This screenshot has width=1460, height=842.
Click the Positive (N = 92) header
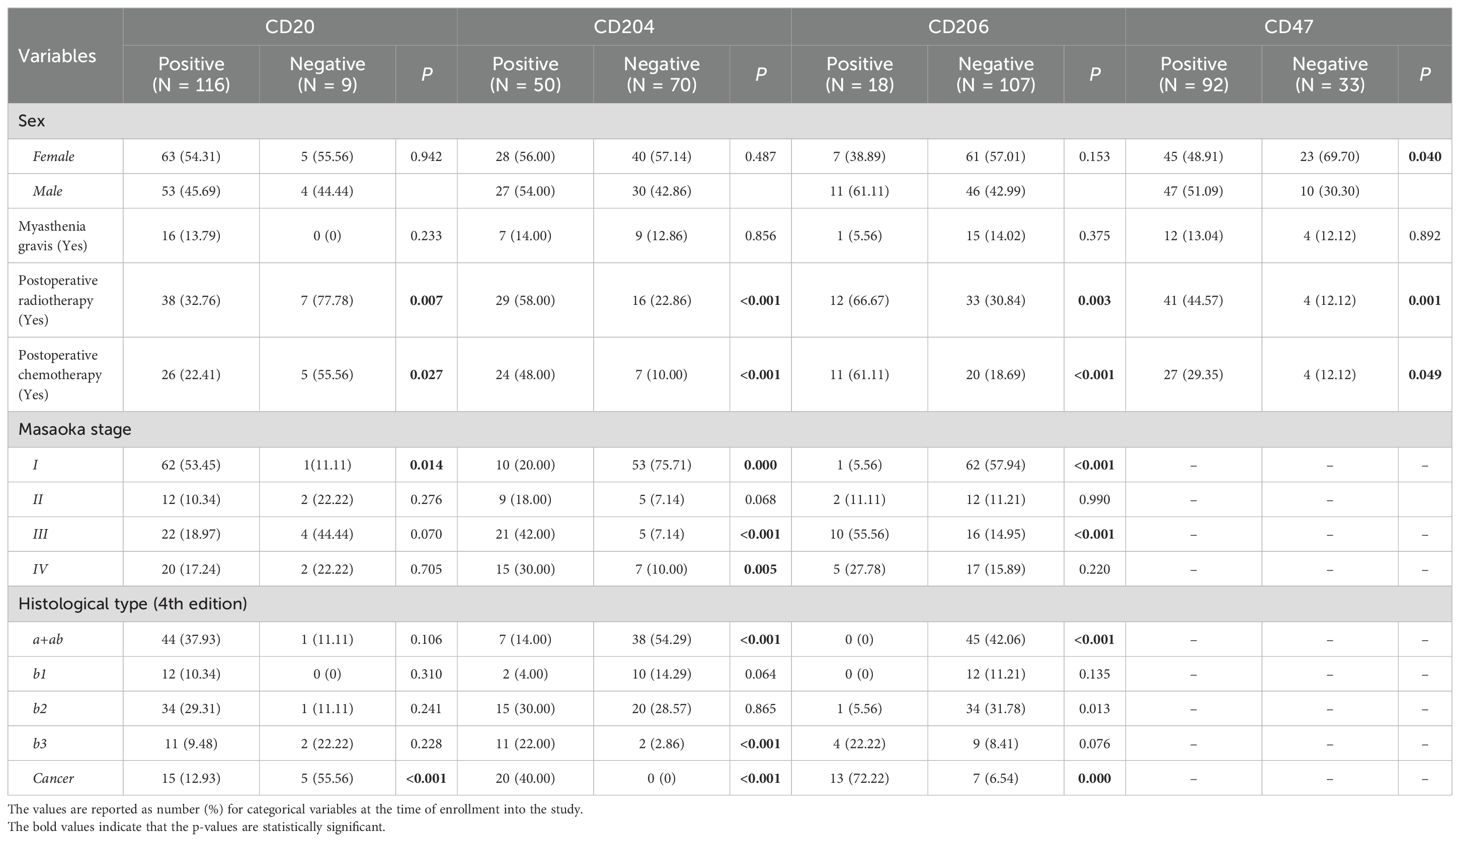(x=1193, y=74)
